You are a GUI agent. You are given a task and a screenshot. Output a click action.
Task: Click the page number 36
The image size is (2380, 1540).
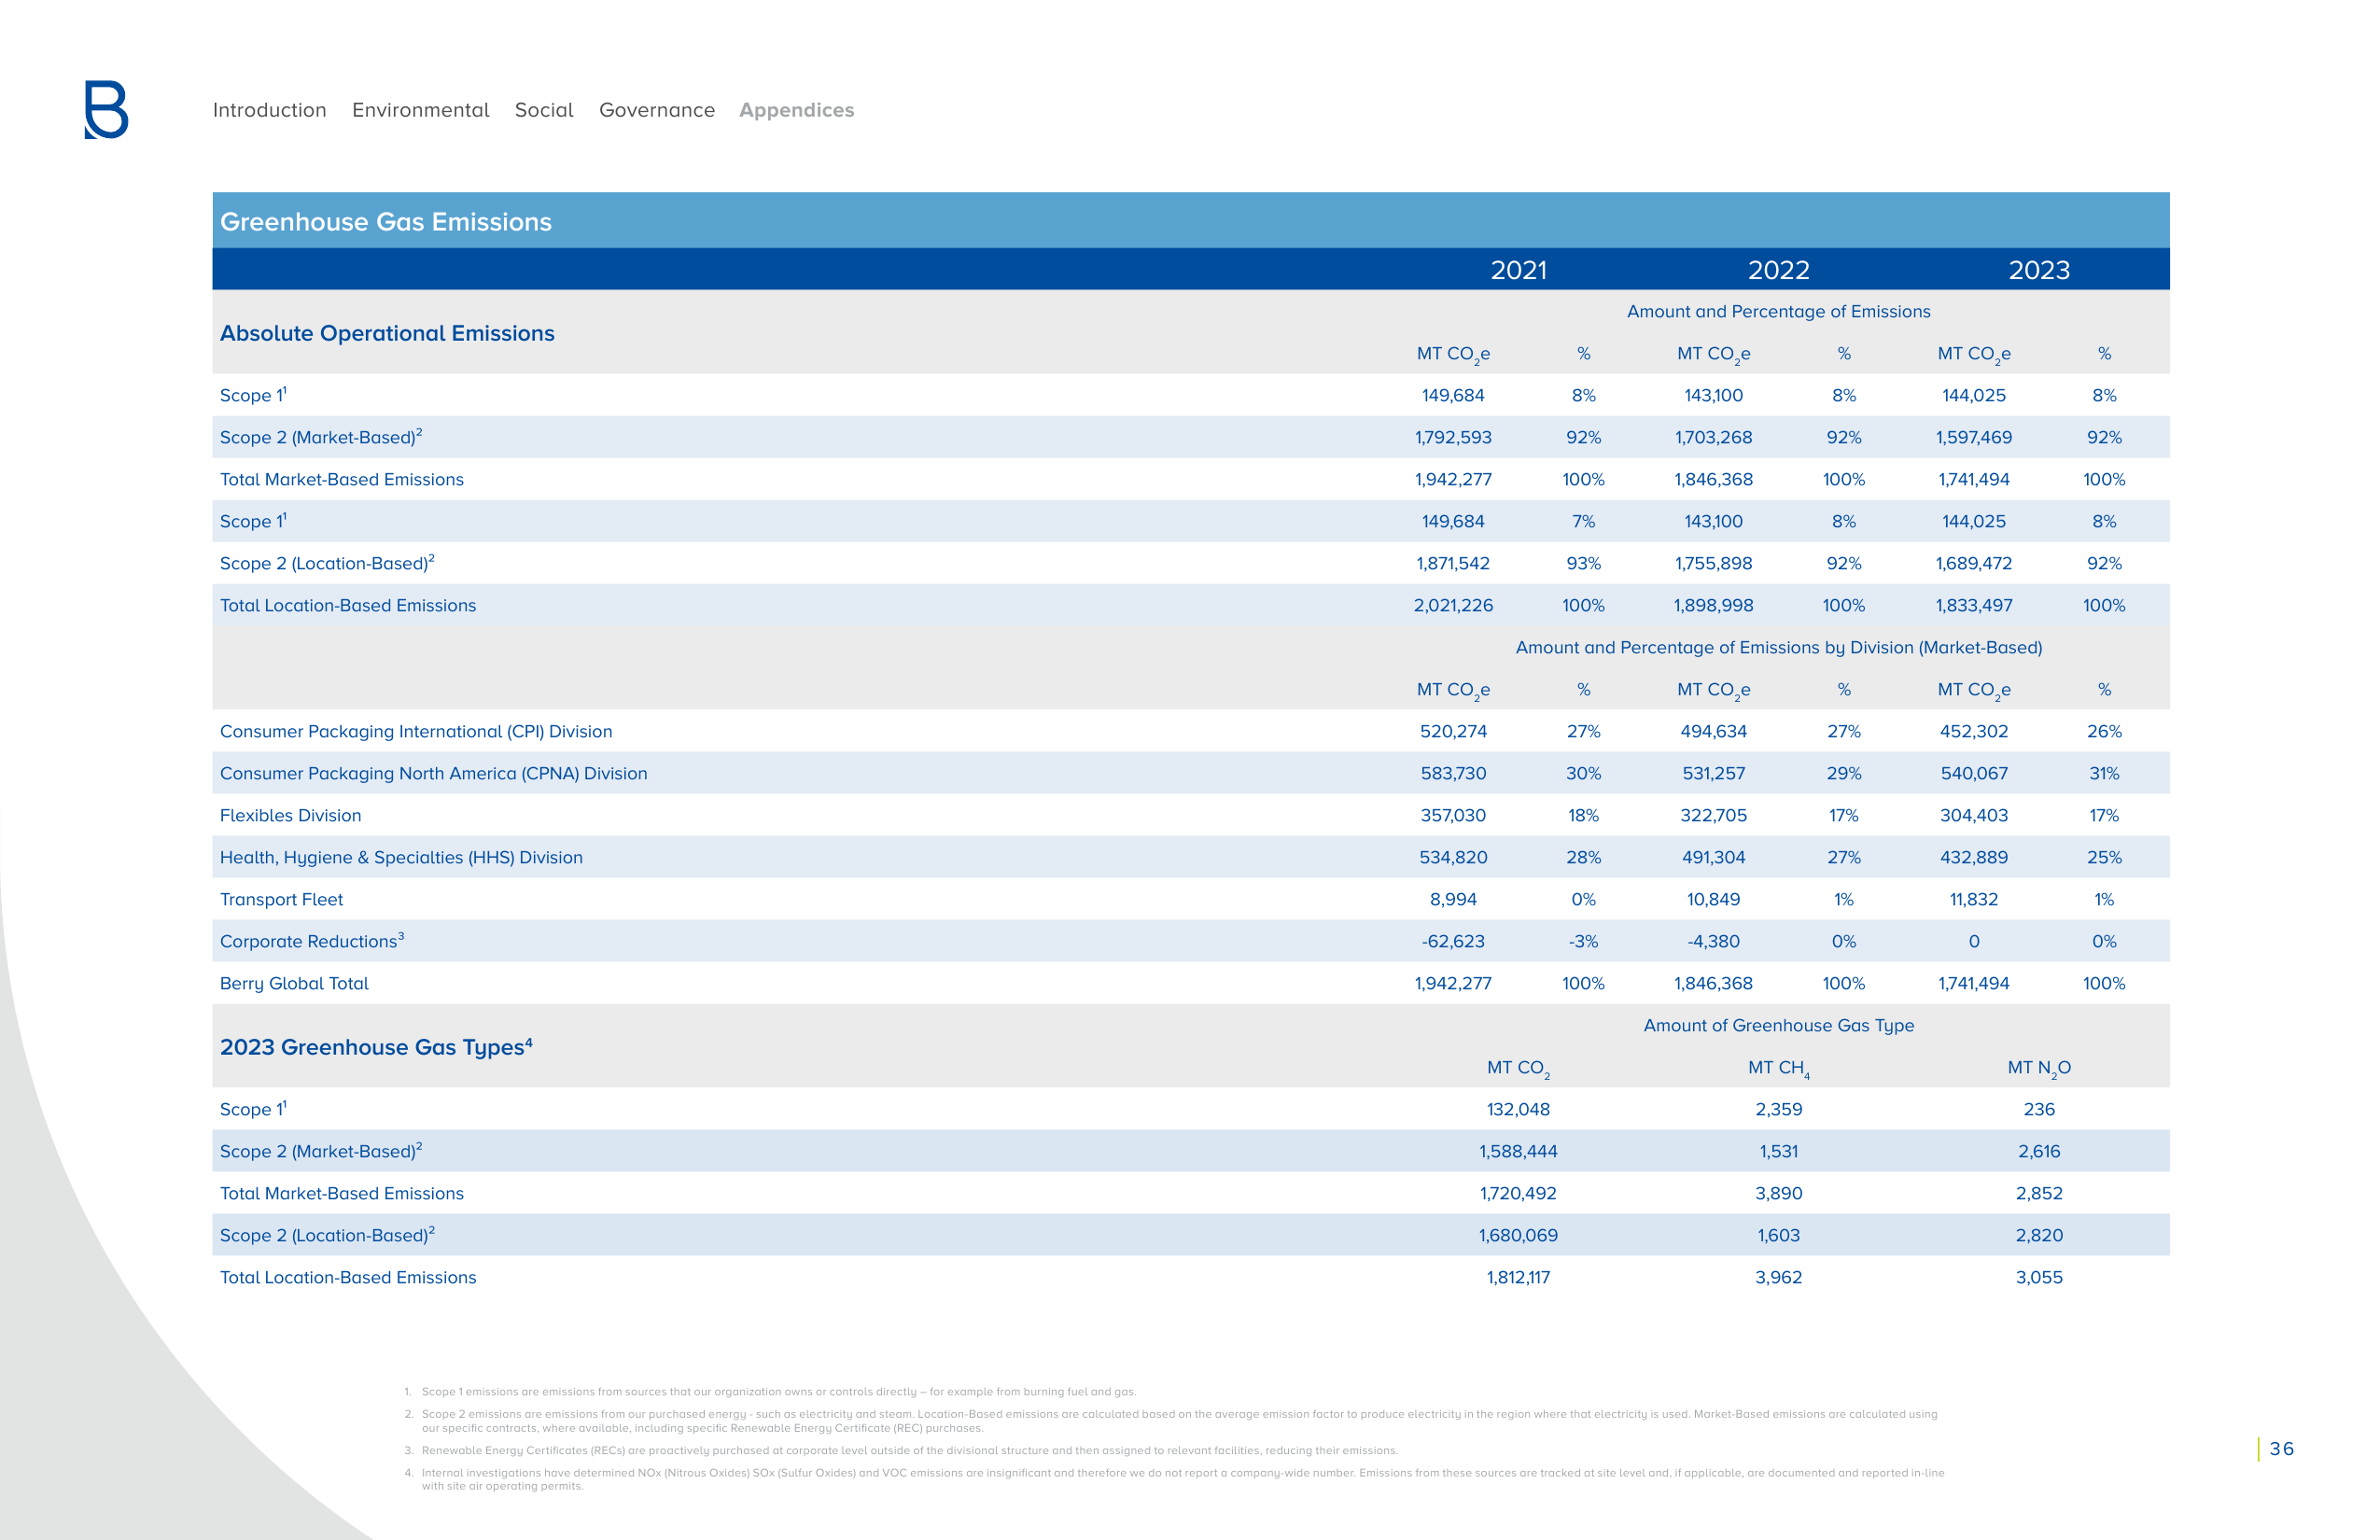tap(2281, 1449)
